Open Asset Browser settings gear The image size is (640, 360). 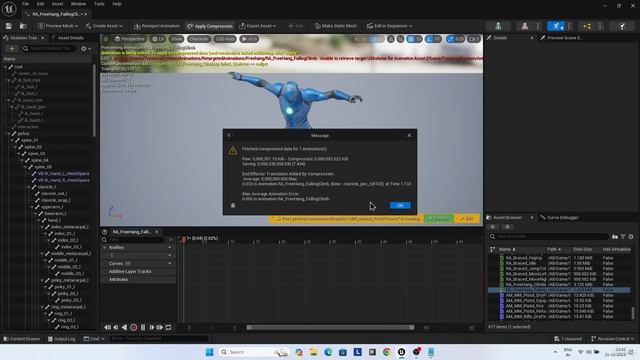631,237
